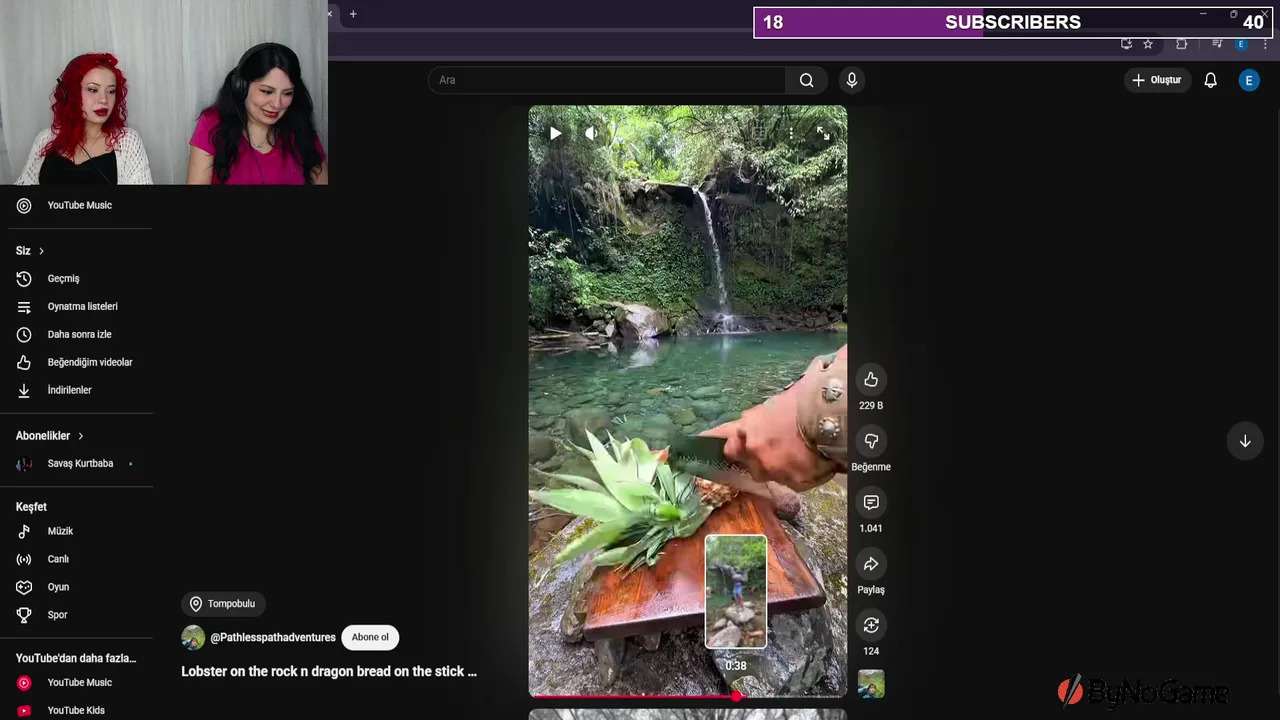Viewport: 1280px width, 720px height.
Task: Click the 'YouTube'dan daha fazla' heading
Action: coord(76,658)
